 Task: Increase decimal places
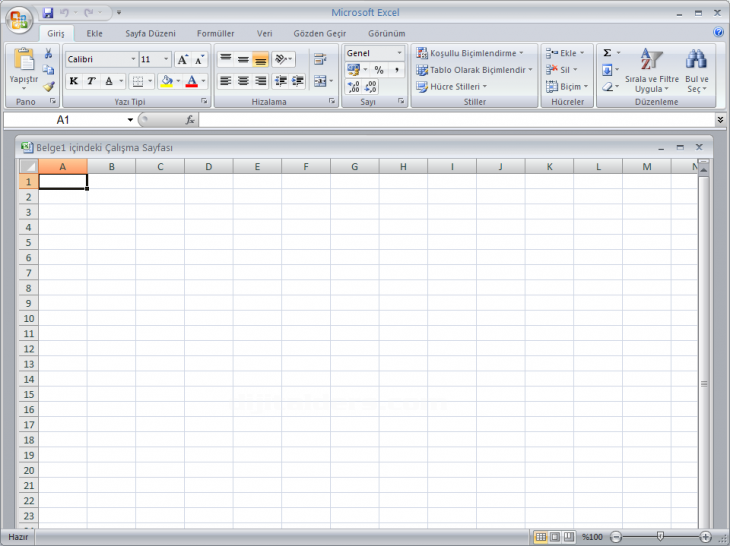click(353, 87)
